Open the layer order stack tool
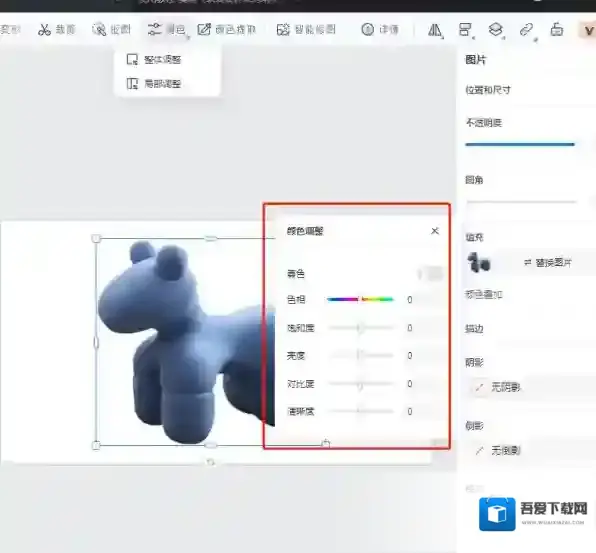The height and width of the screenshot is (553, 596). pos(496,30)
